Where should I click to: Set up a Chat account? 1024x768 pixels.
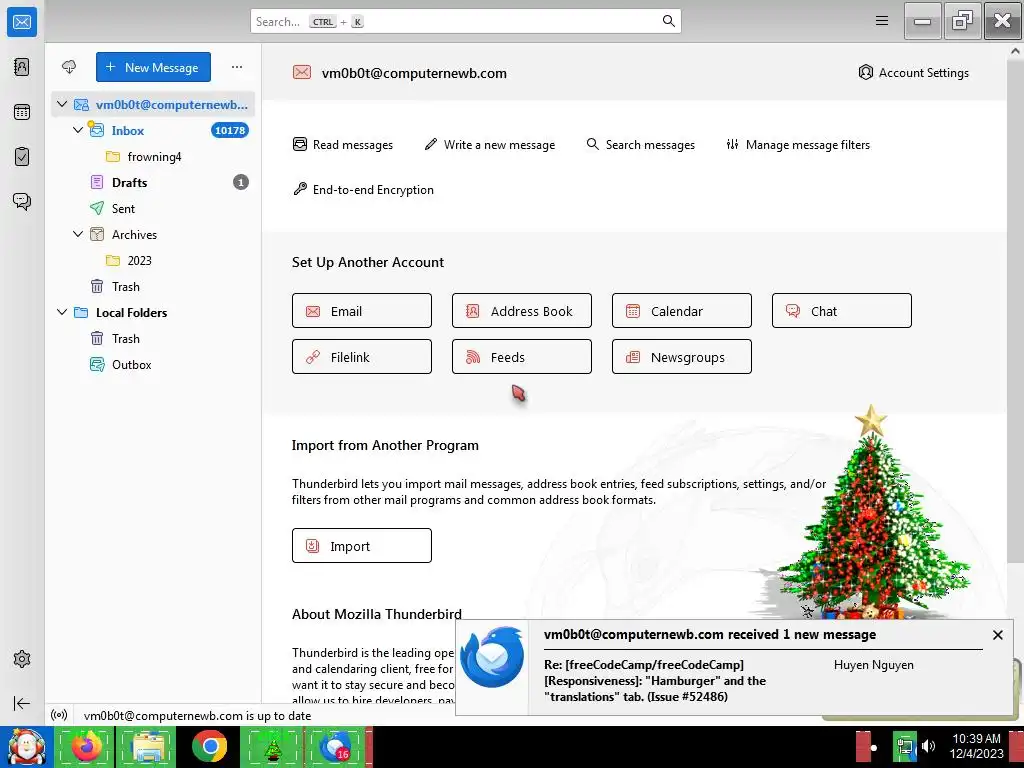[842, 311]
